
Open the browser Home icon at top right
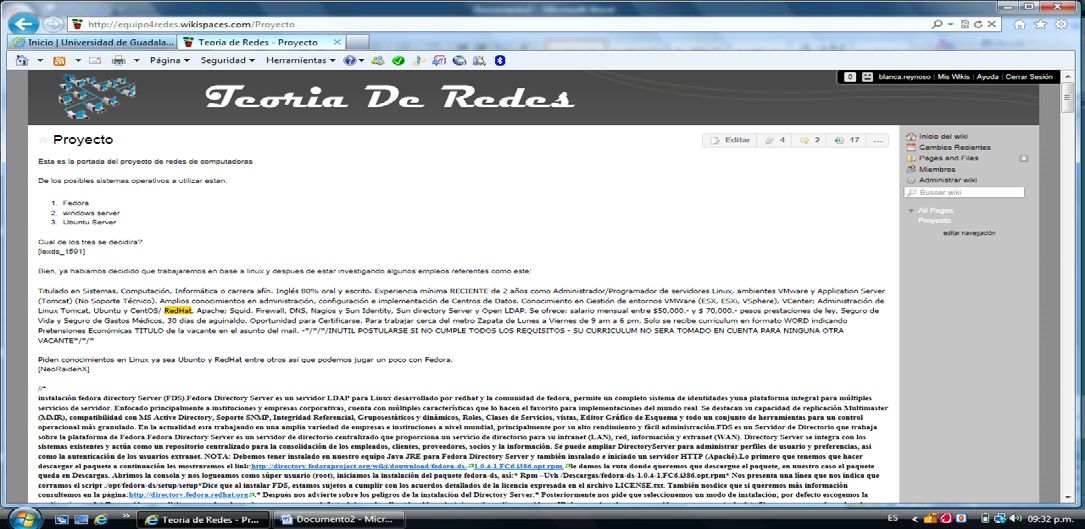click(1019, 24)
